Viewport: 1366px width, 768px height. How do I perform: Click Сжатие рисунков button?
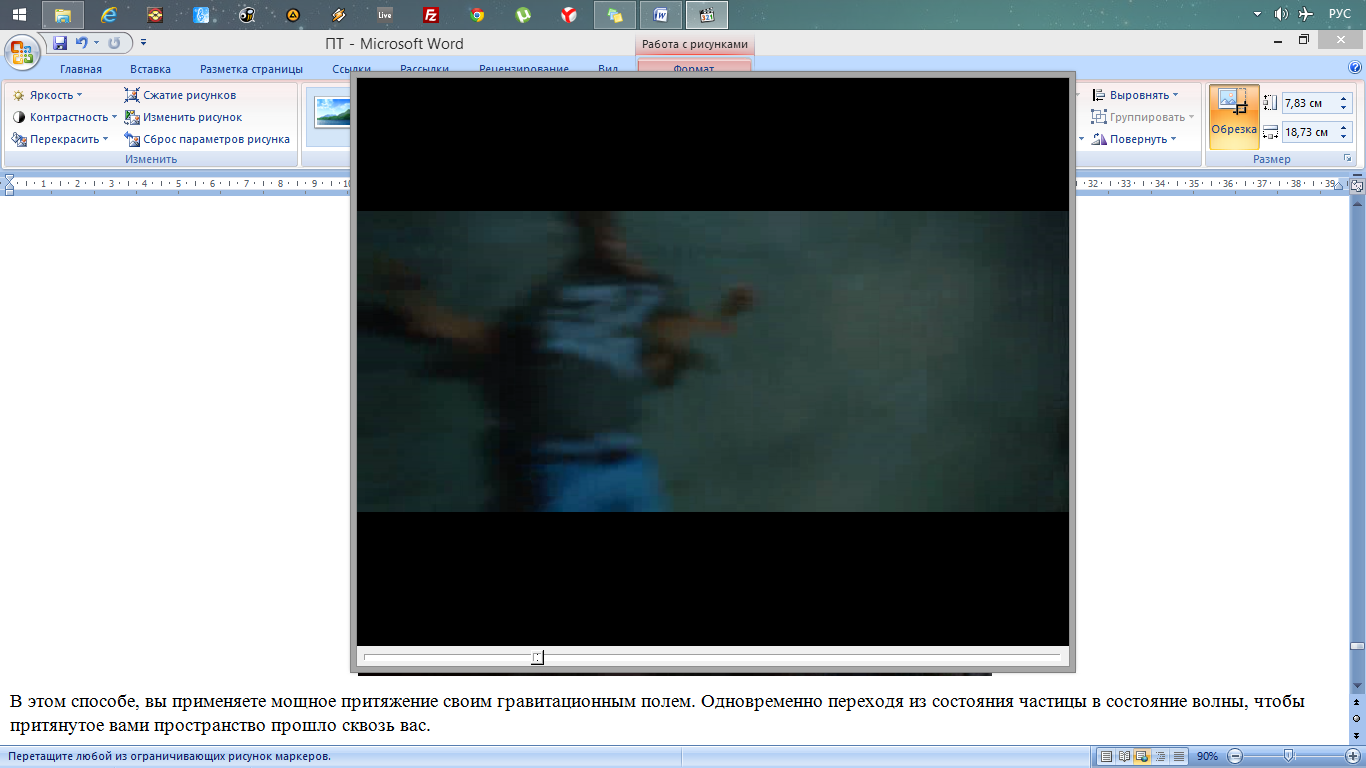click(x=180, y=95)
